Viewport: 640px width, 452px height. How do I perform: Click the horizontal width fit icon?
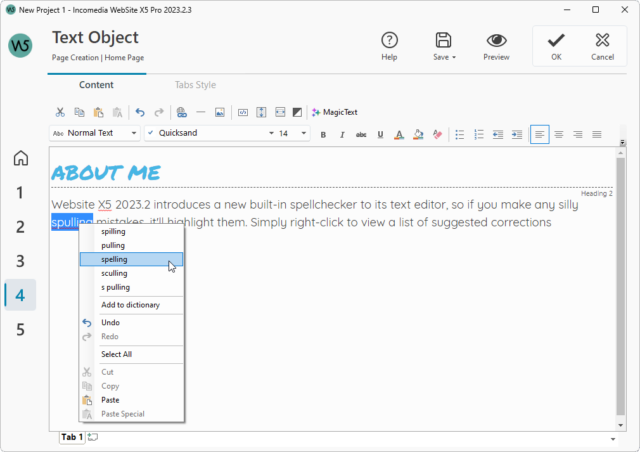[280, 112]
